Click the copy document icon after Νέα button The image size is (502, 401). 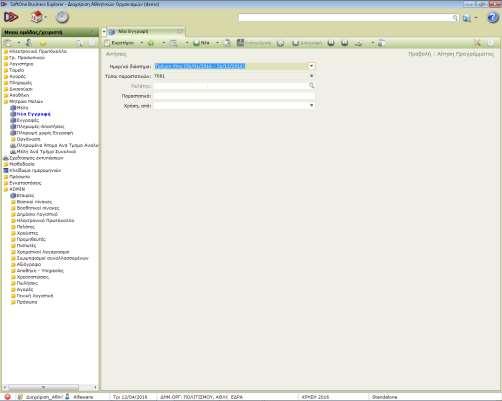(x=228, y=43)
